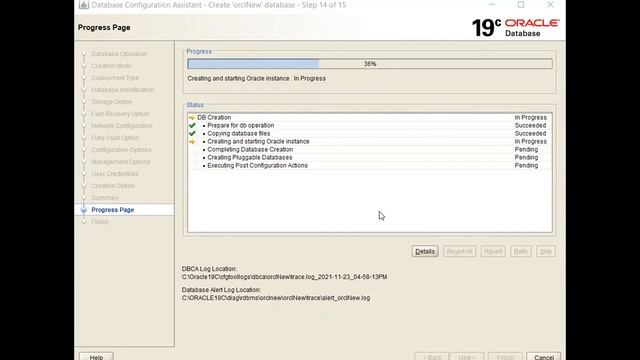
Task: Select Summary step in sidebar
Action: pyautogui.click(x=104, y=198)
